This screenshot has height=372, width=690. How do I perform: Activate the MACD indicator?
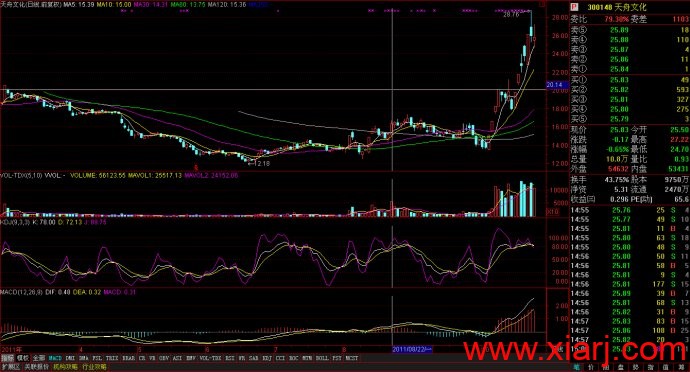point(55,358)
